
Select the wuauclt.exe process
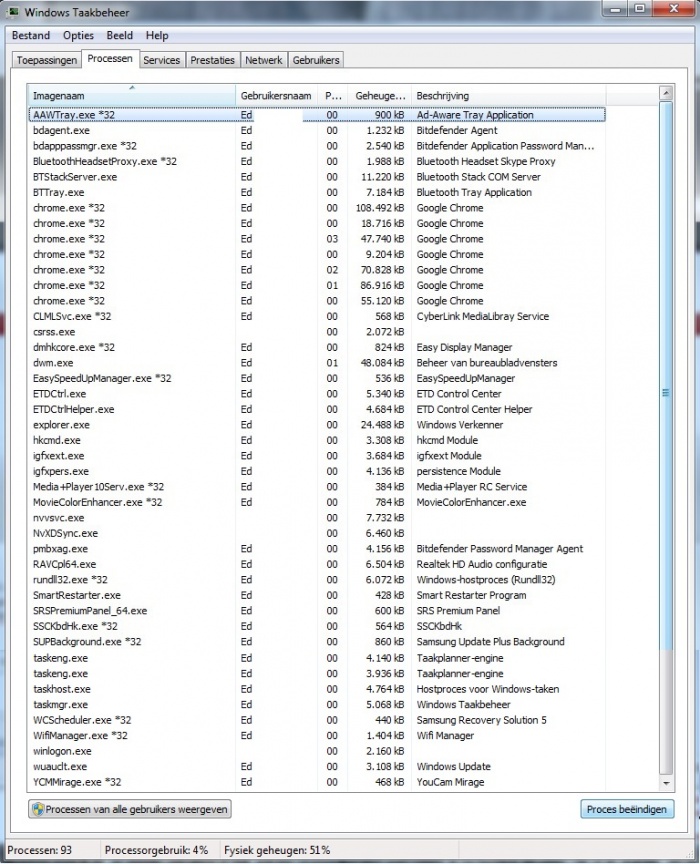click(x=316, y=766)
